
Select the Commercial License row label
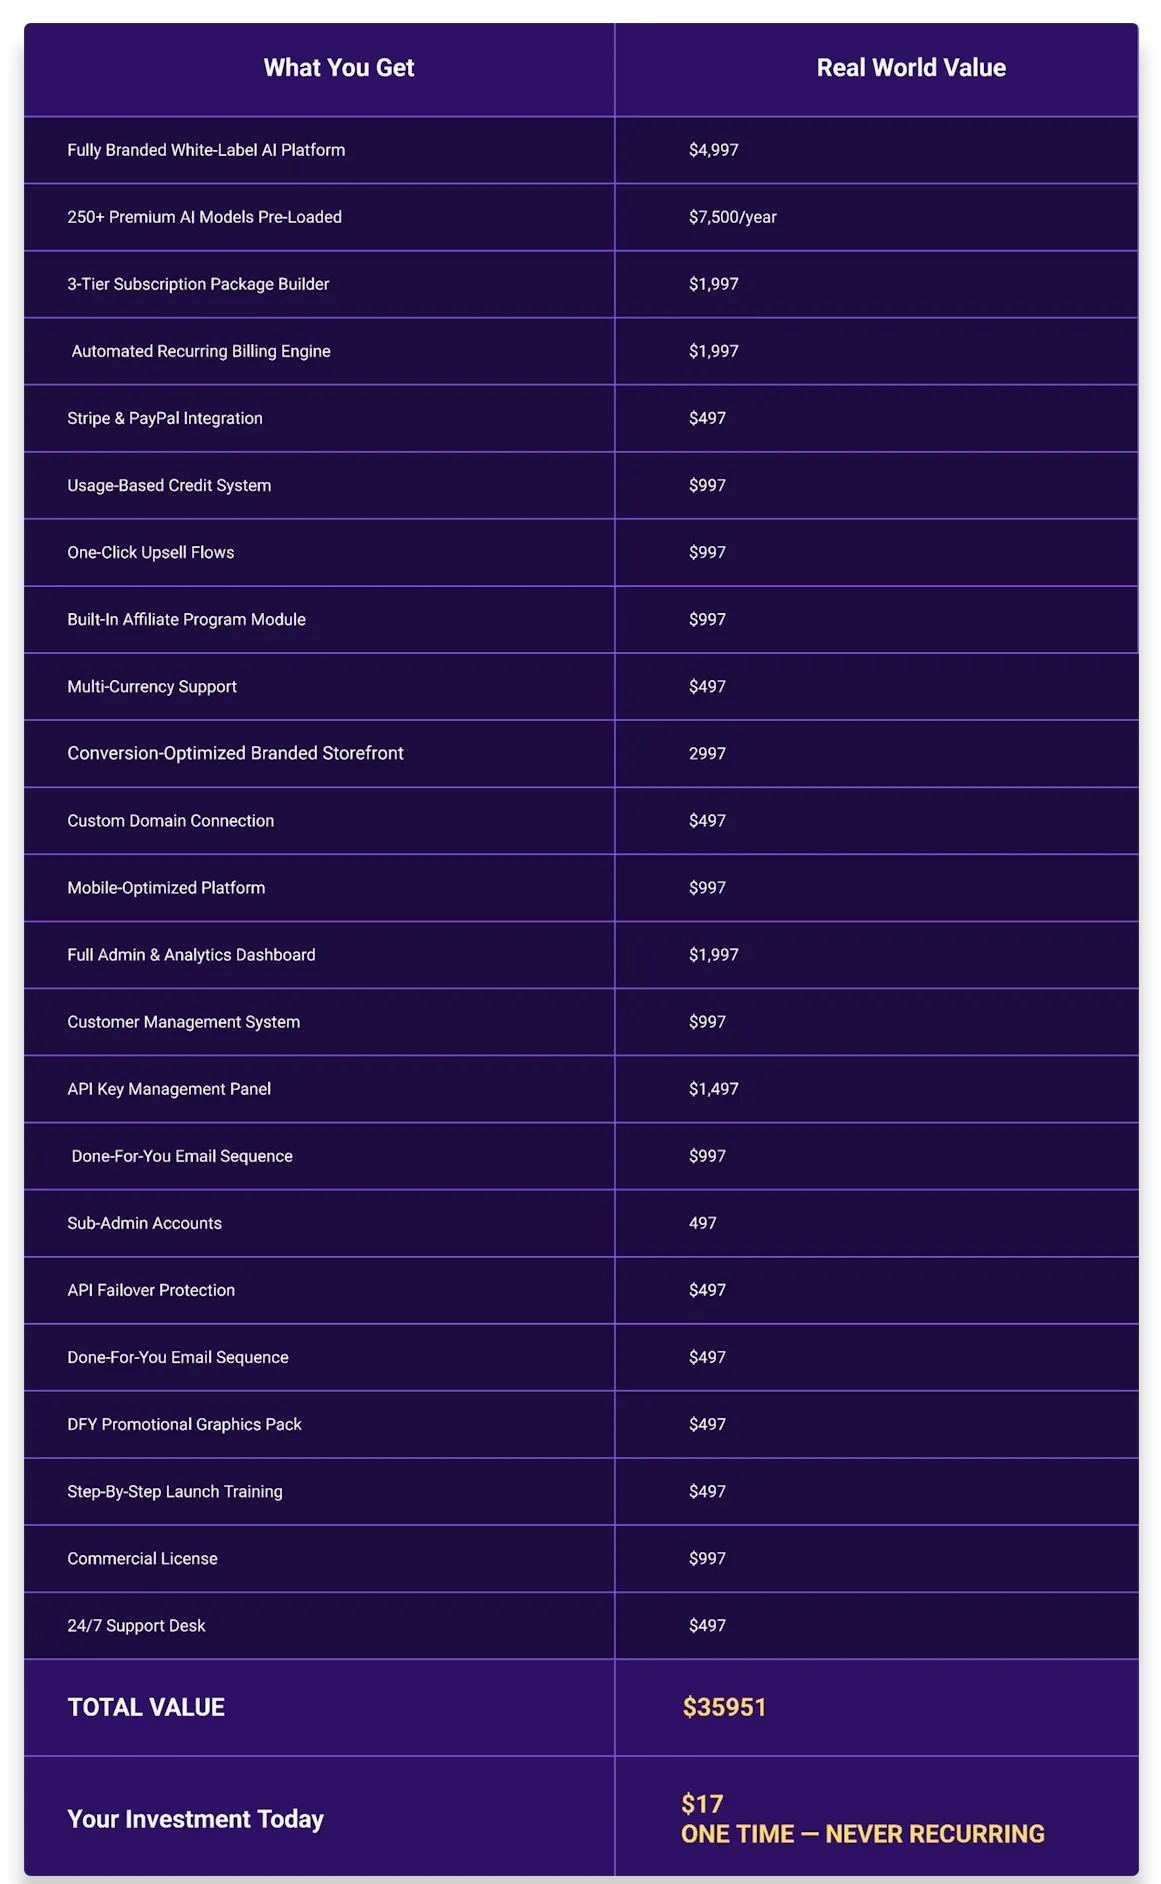(x=142, y=1558)
